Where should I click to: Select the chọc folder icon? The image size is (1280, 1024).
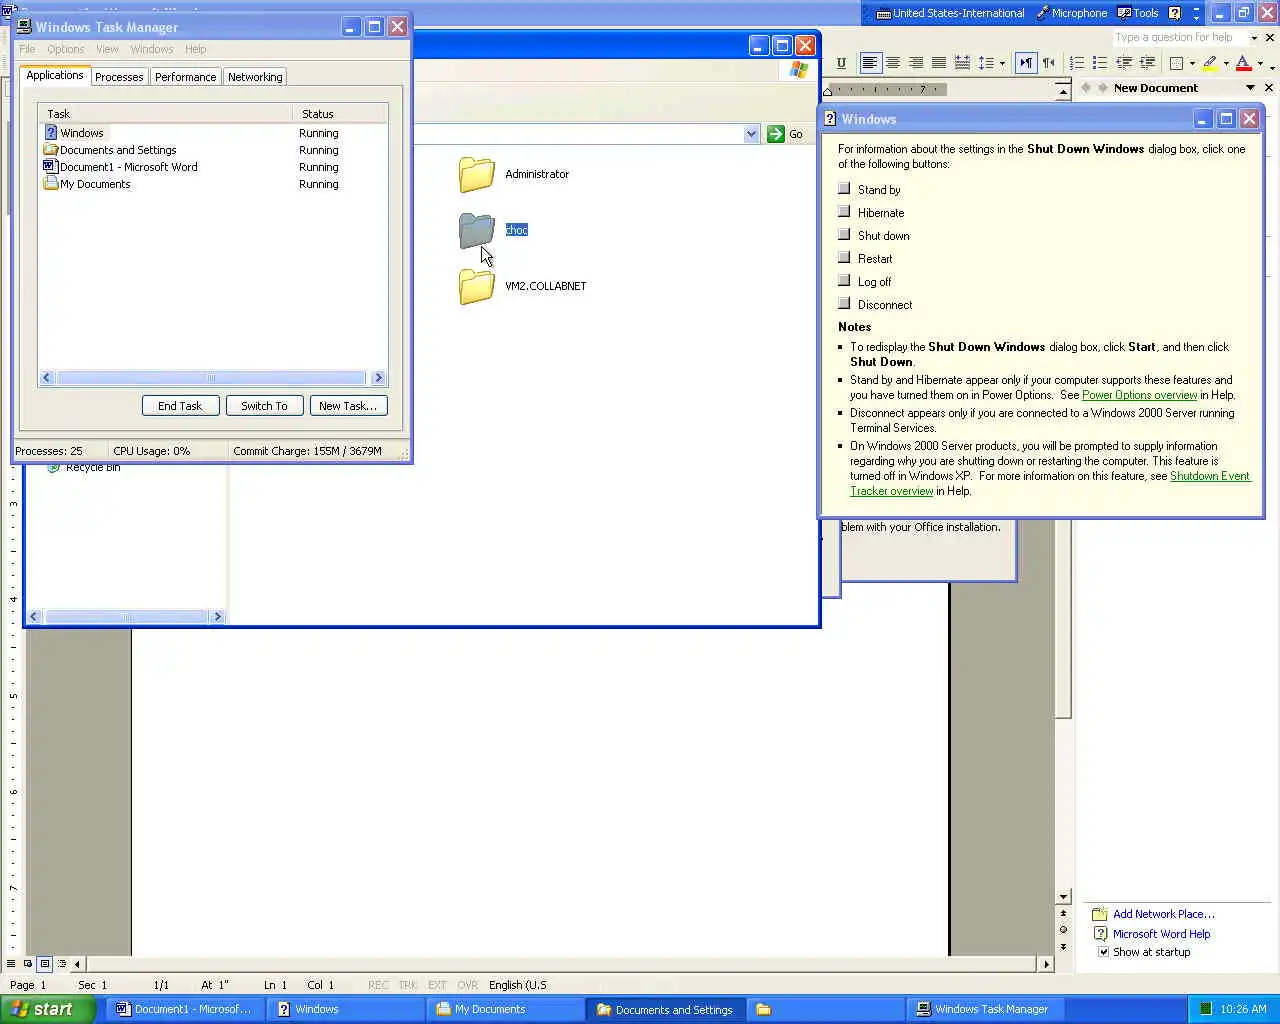(477, 230)
